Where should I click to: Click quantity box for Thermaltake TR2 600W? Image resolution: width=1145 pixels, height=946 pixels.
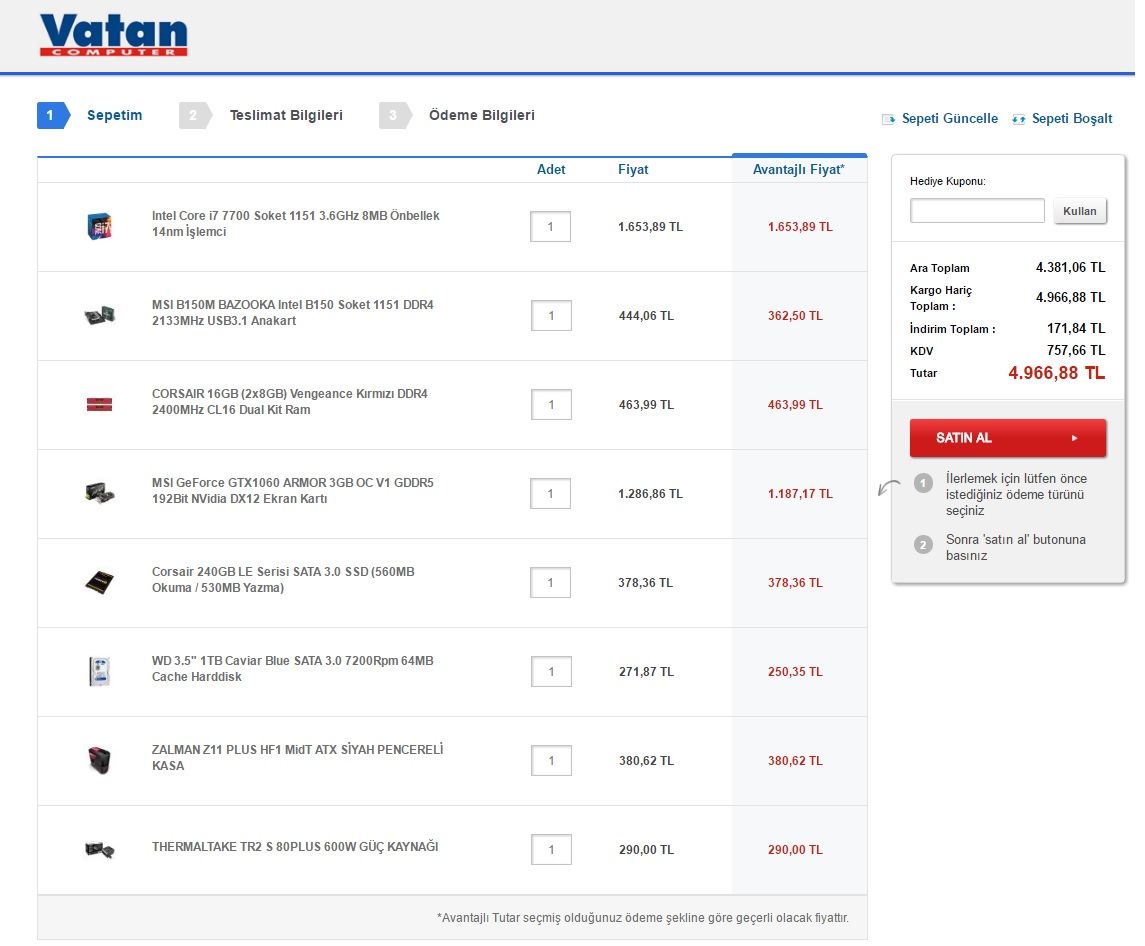click(551, 850)
